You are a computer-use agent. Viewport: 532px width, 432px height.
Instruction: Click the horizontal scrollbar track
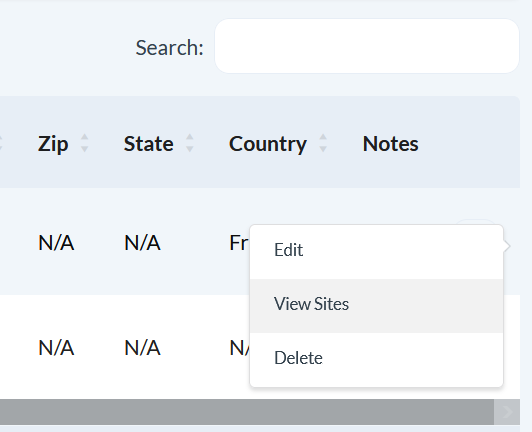[247, 412]
